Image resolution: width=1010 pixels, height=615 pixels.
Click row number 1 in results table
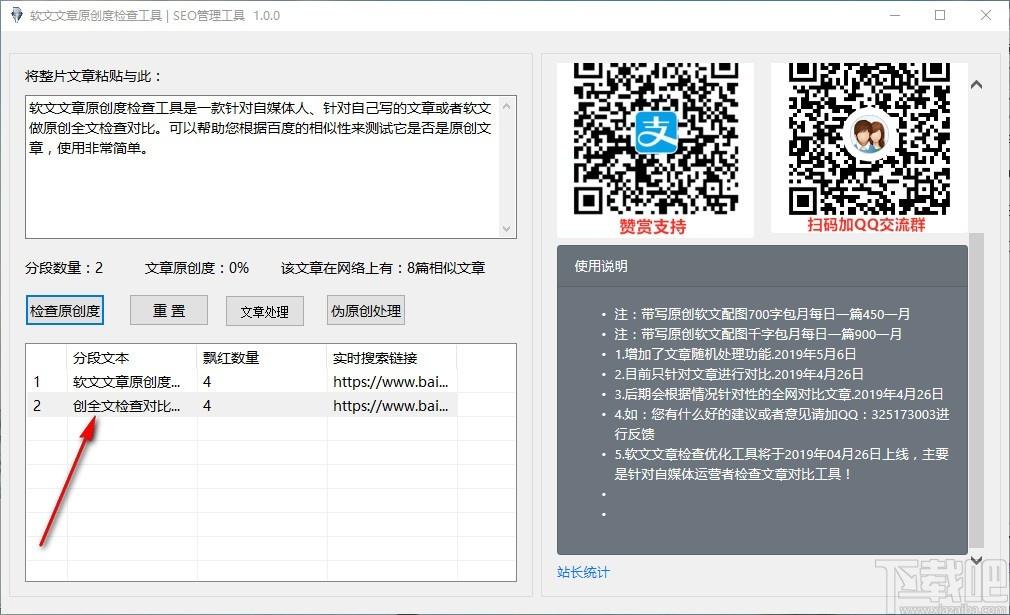37,382
